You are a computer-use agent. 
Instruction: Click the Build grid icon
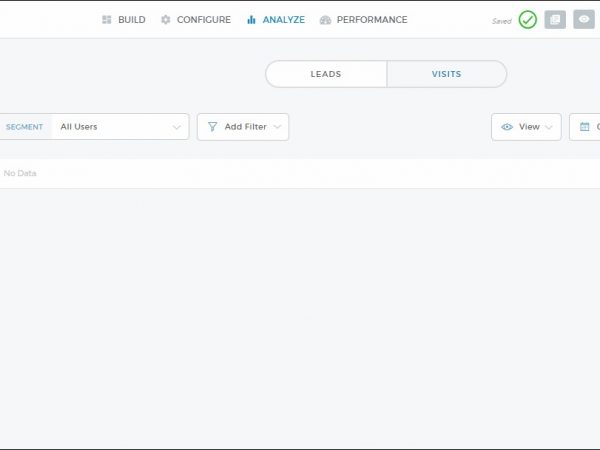(107, 20)
